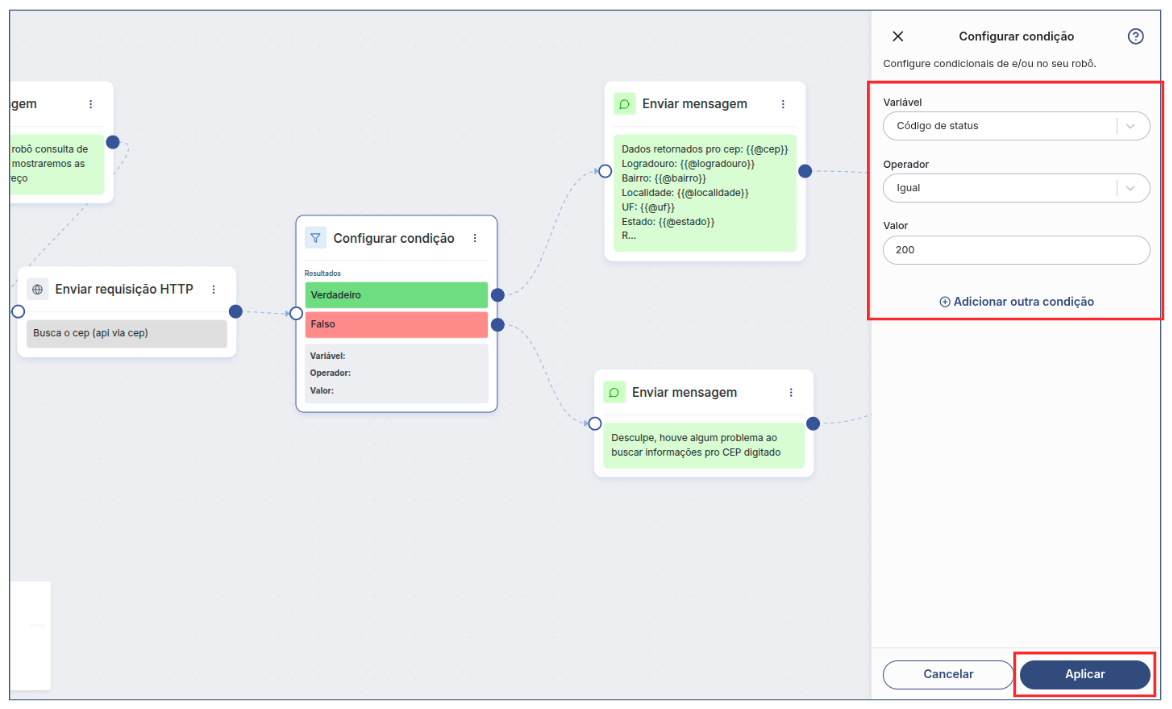This screenshot has height=709, width=1172.
Task: Click input connector of Configurar condição node
Action: pyautogui.click(x=296, y=313)
